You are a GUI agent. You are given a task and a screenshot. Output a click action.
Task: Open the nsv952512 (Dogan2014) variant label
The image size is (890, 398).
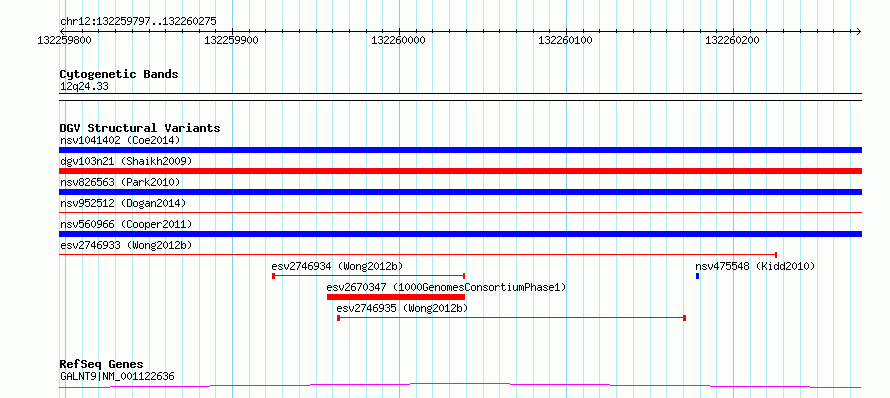pos(123,203)
